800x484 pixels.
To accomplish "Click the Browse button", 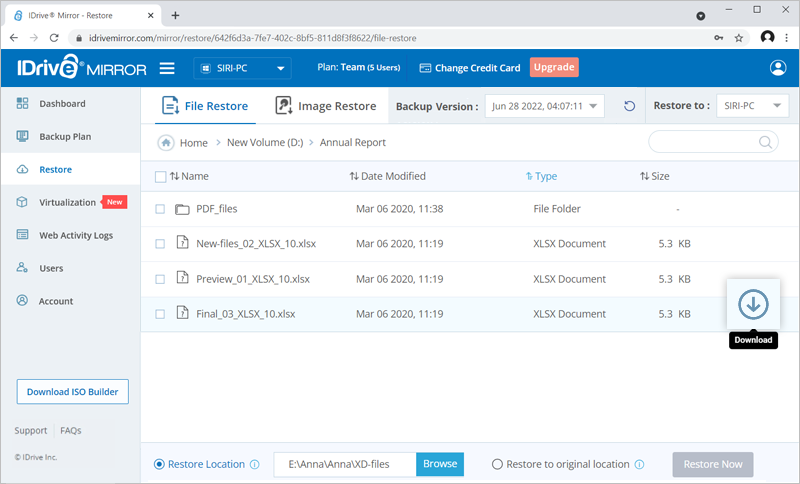I will coord(440,464).
